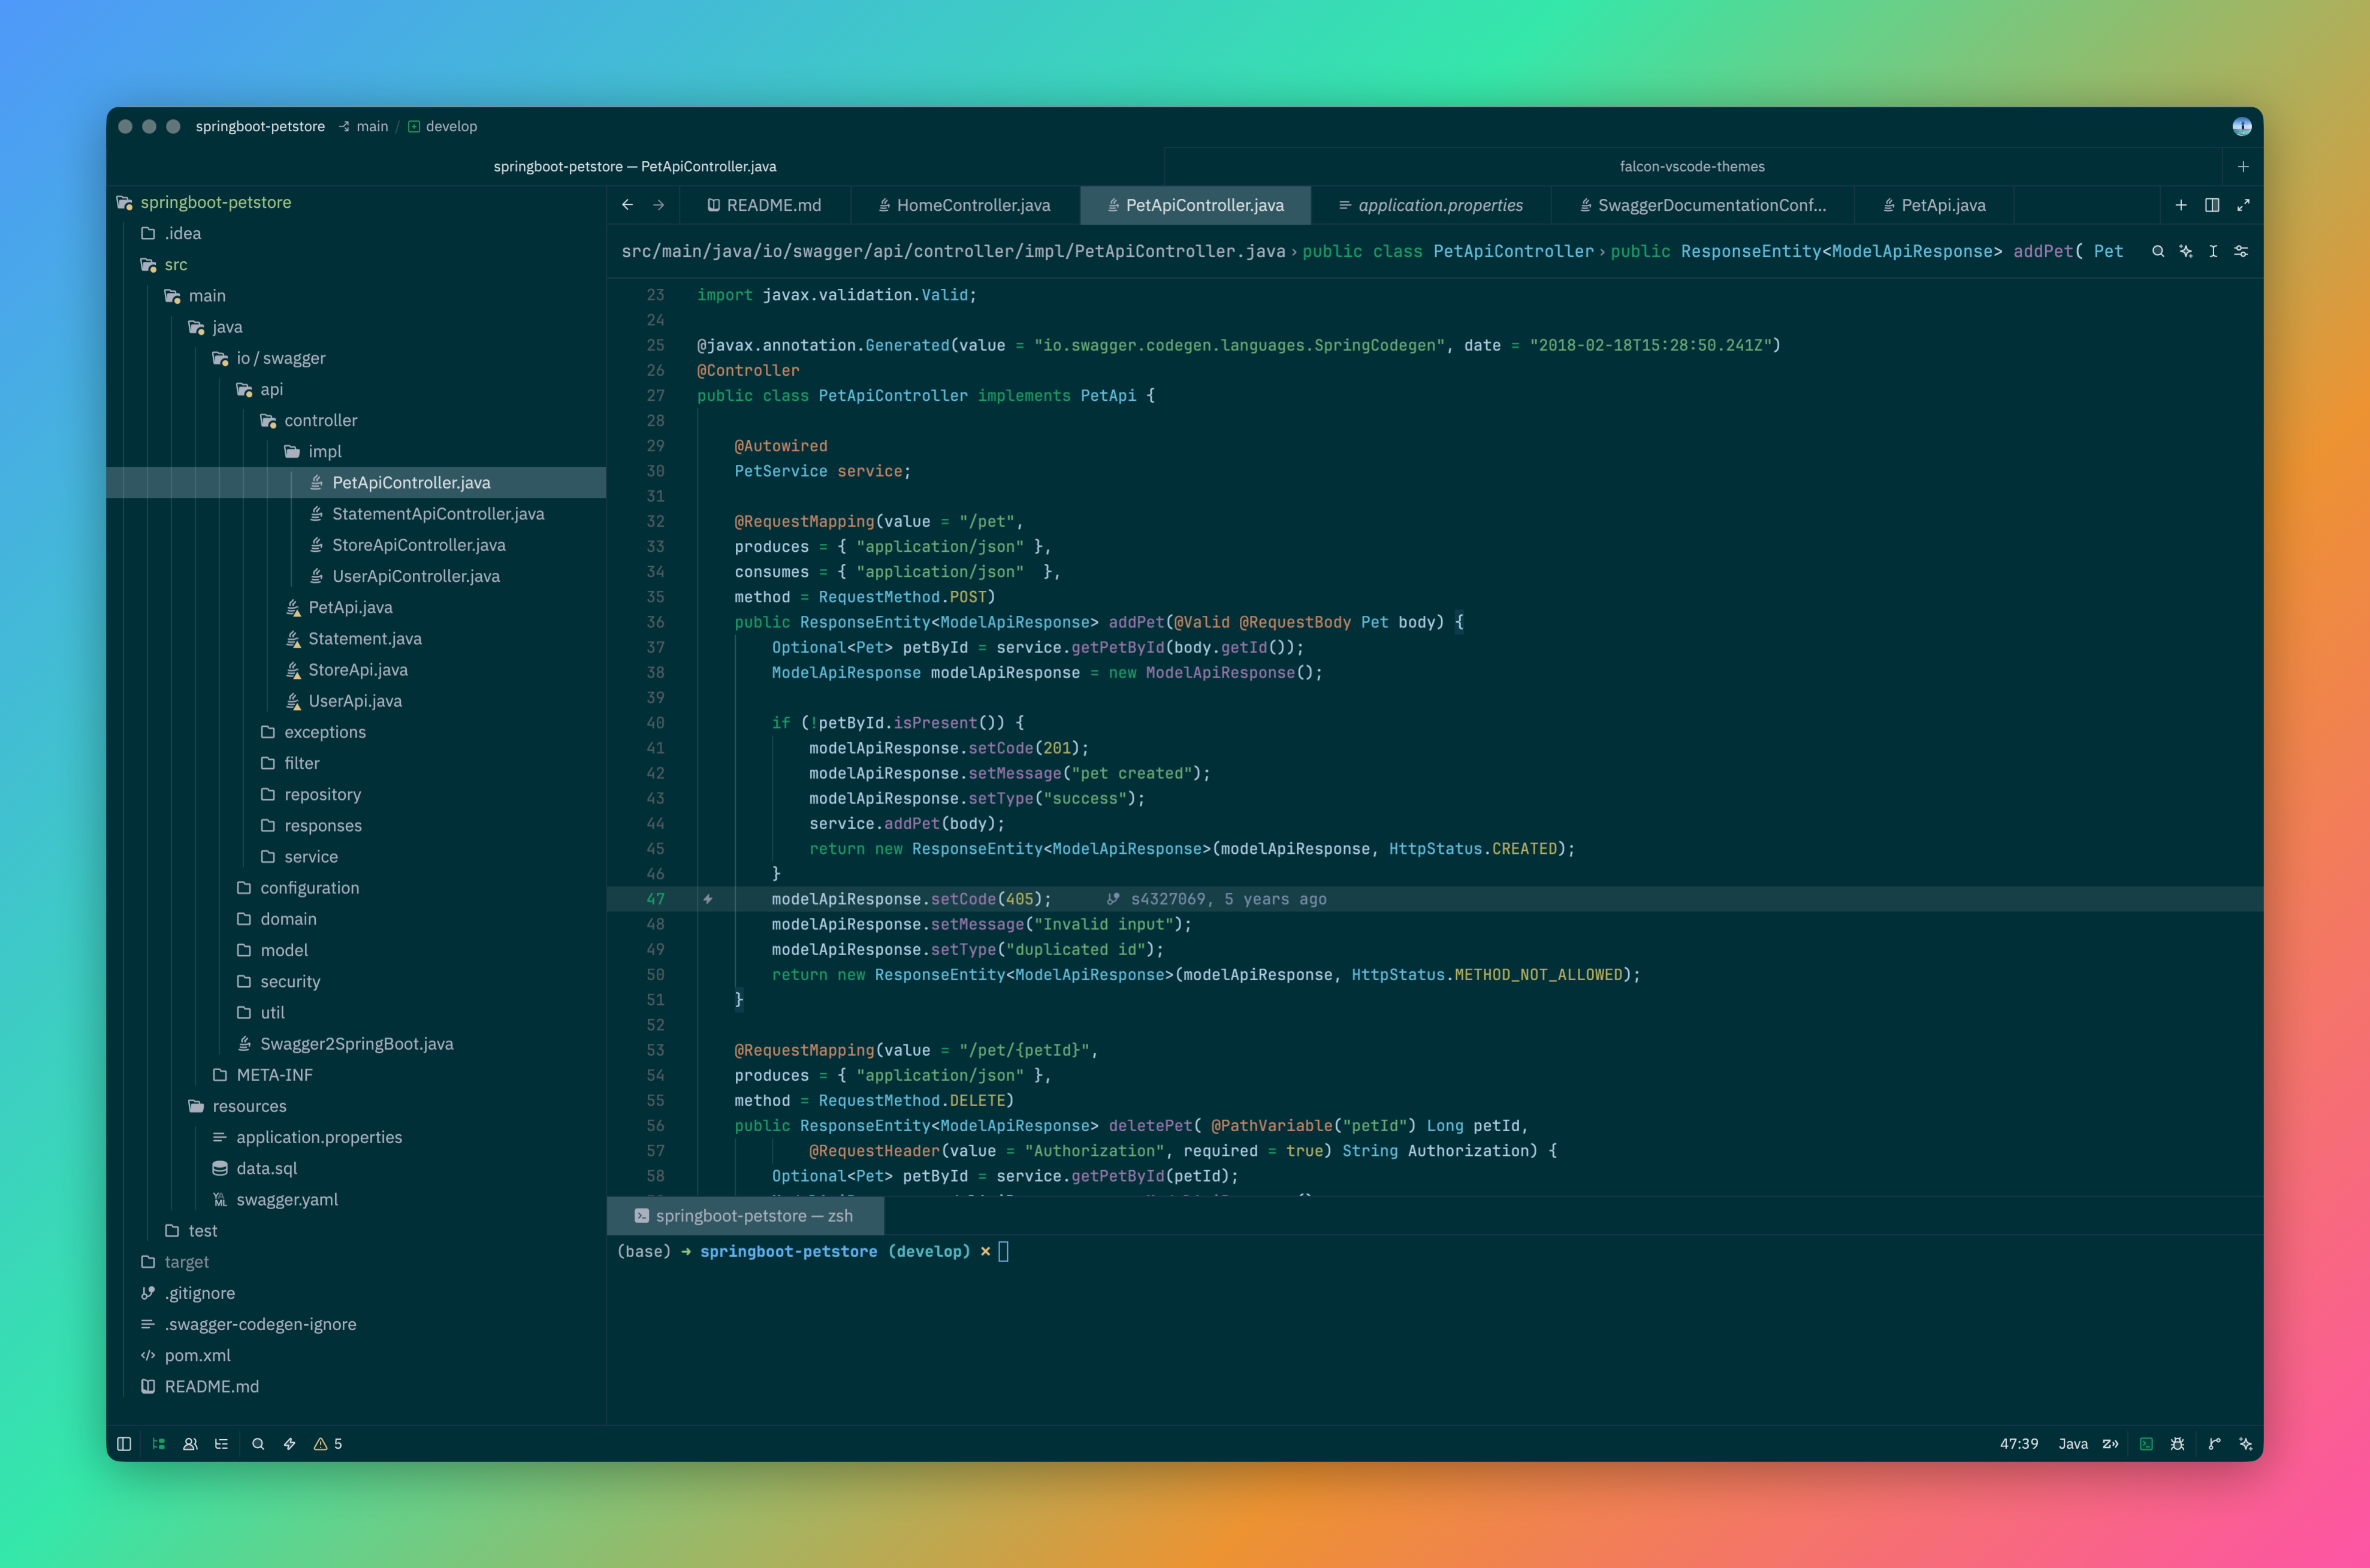This screenshot has height=1568, width=2370.
Task: Click the user profile avatar at top right
Action: [2242, 126]
